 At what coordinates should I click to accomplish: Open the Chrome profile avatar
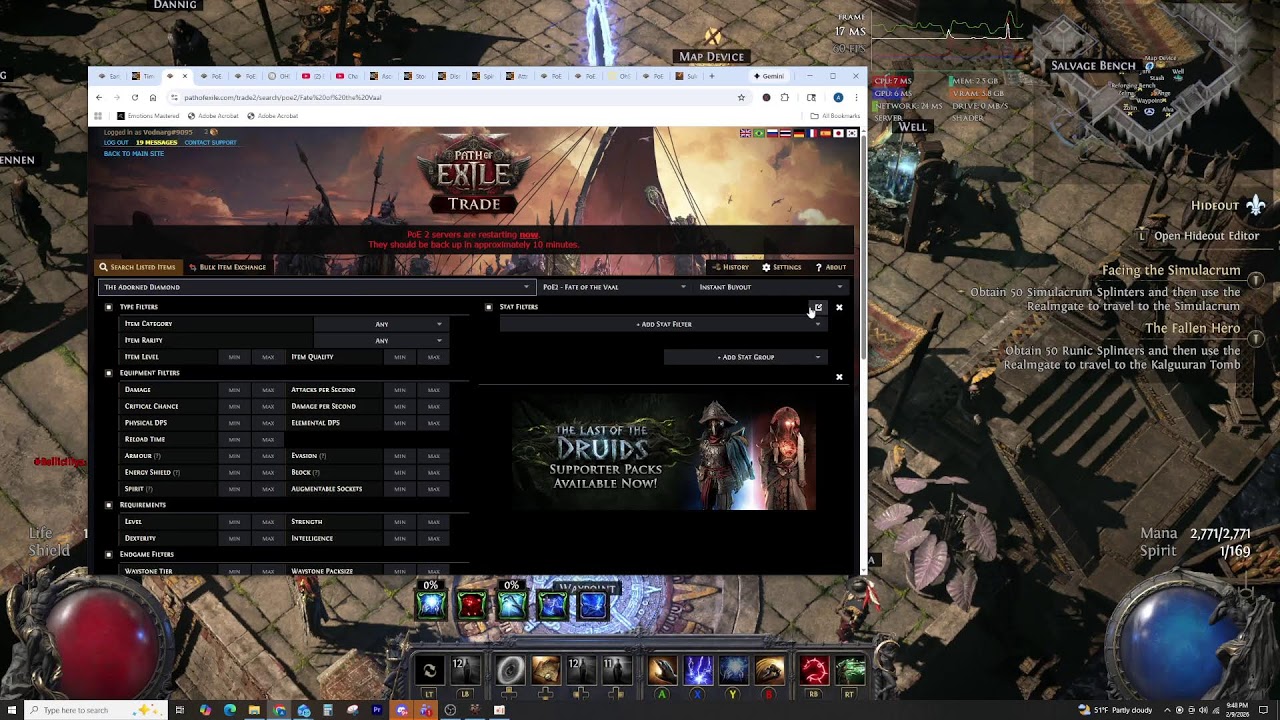[x=838, y=97]
